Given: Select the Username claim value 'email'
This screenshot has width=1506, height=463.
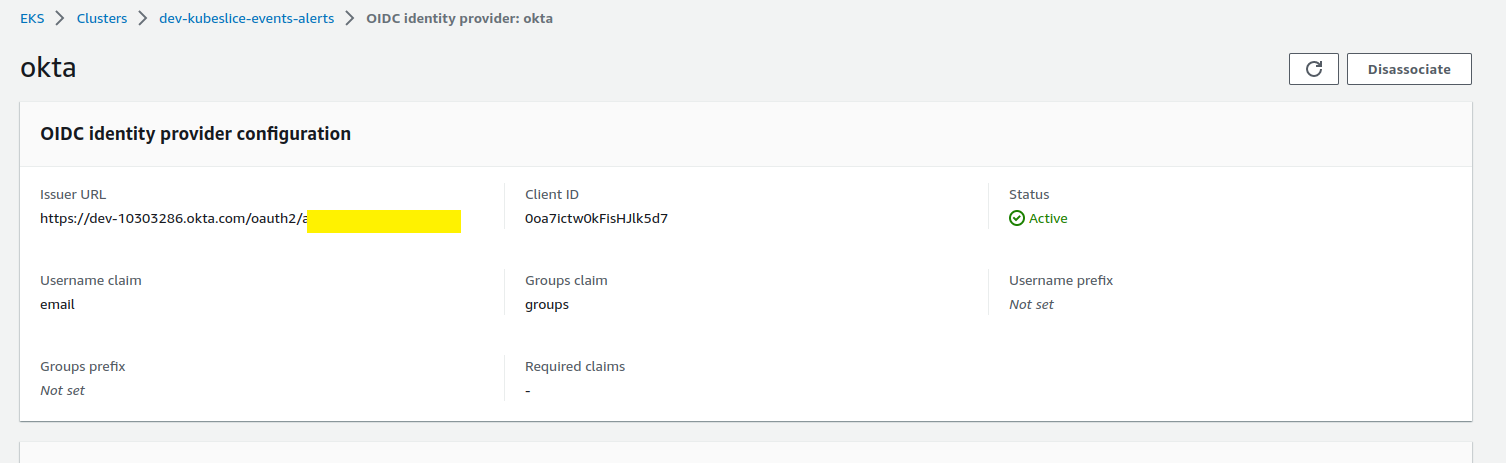Looking at the screenshot, I should tap(57, 304).
